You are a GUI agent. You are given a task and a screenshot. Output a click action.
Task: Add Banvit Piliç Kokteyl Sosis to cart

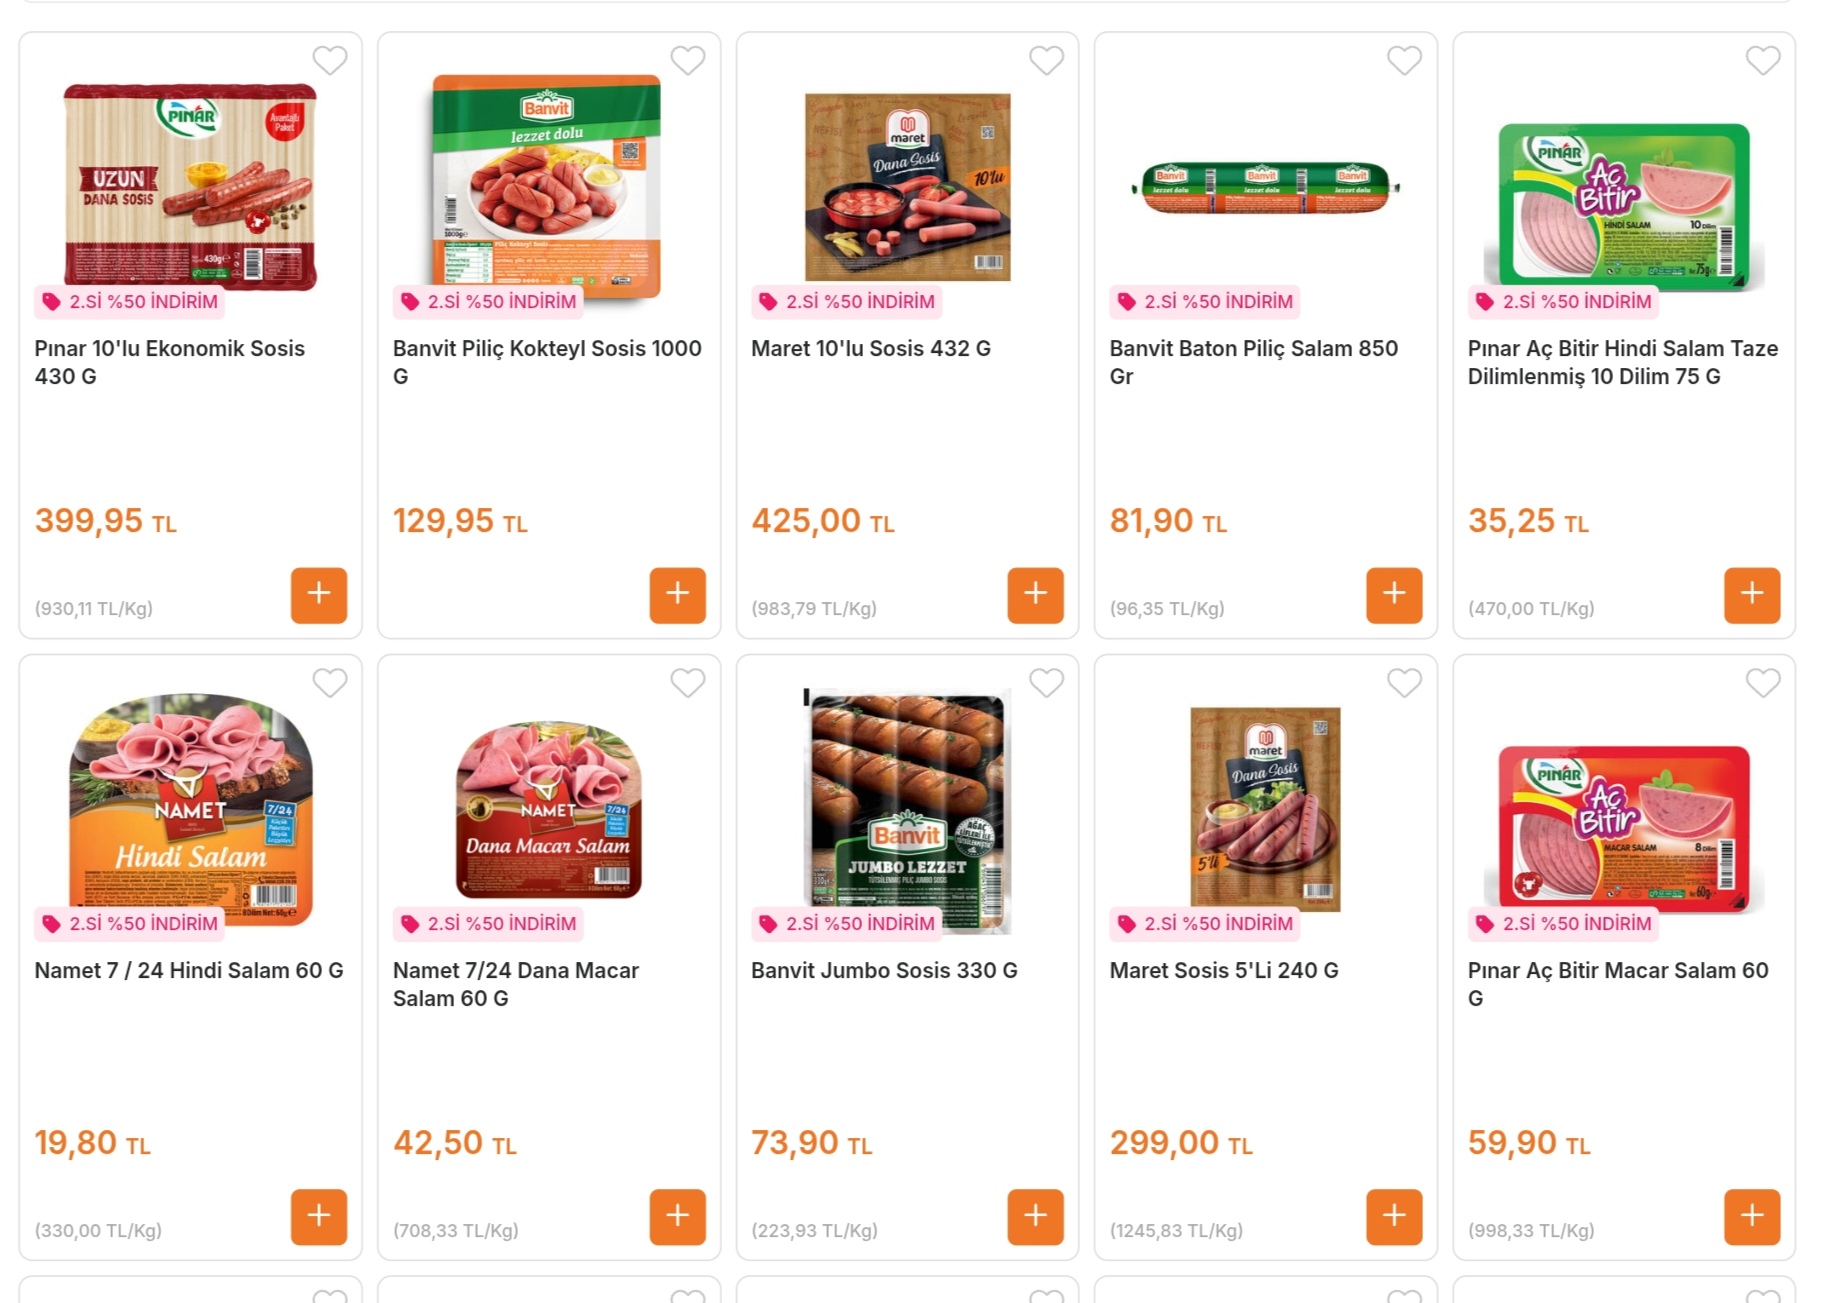click(x=677, y=595)
